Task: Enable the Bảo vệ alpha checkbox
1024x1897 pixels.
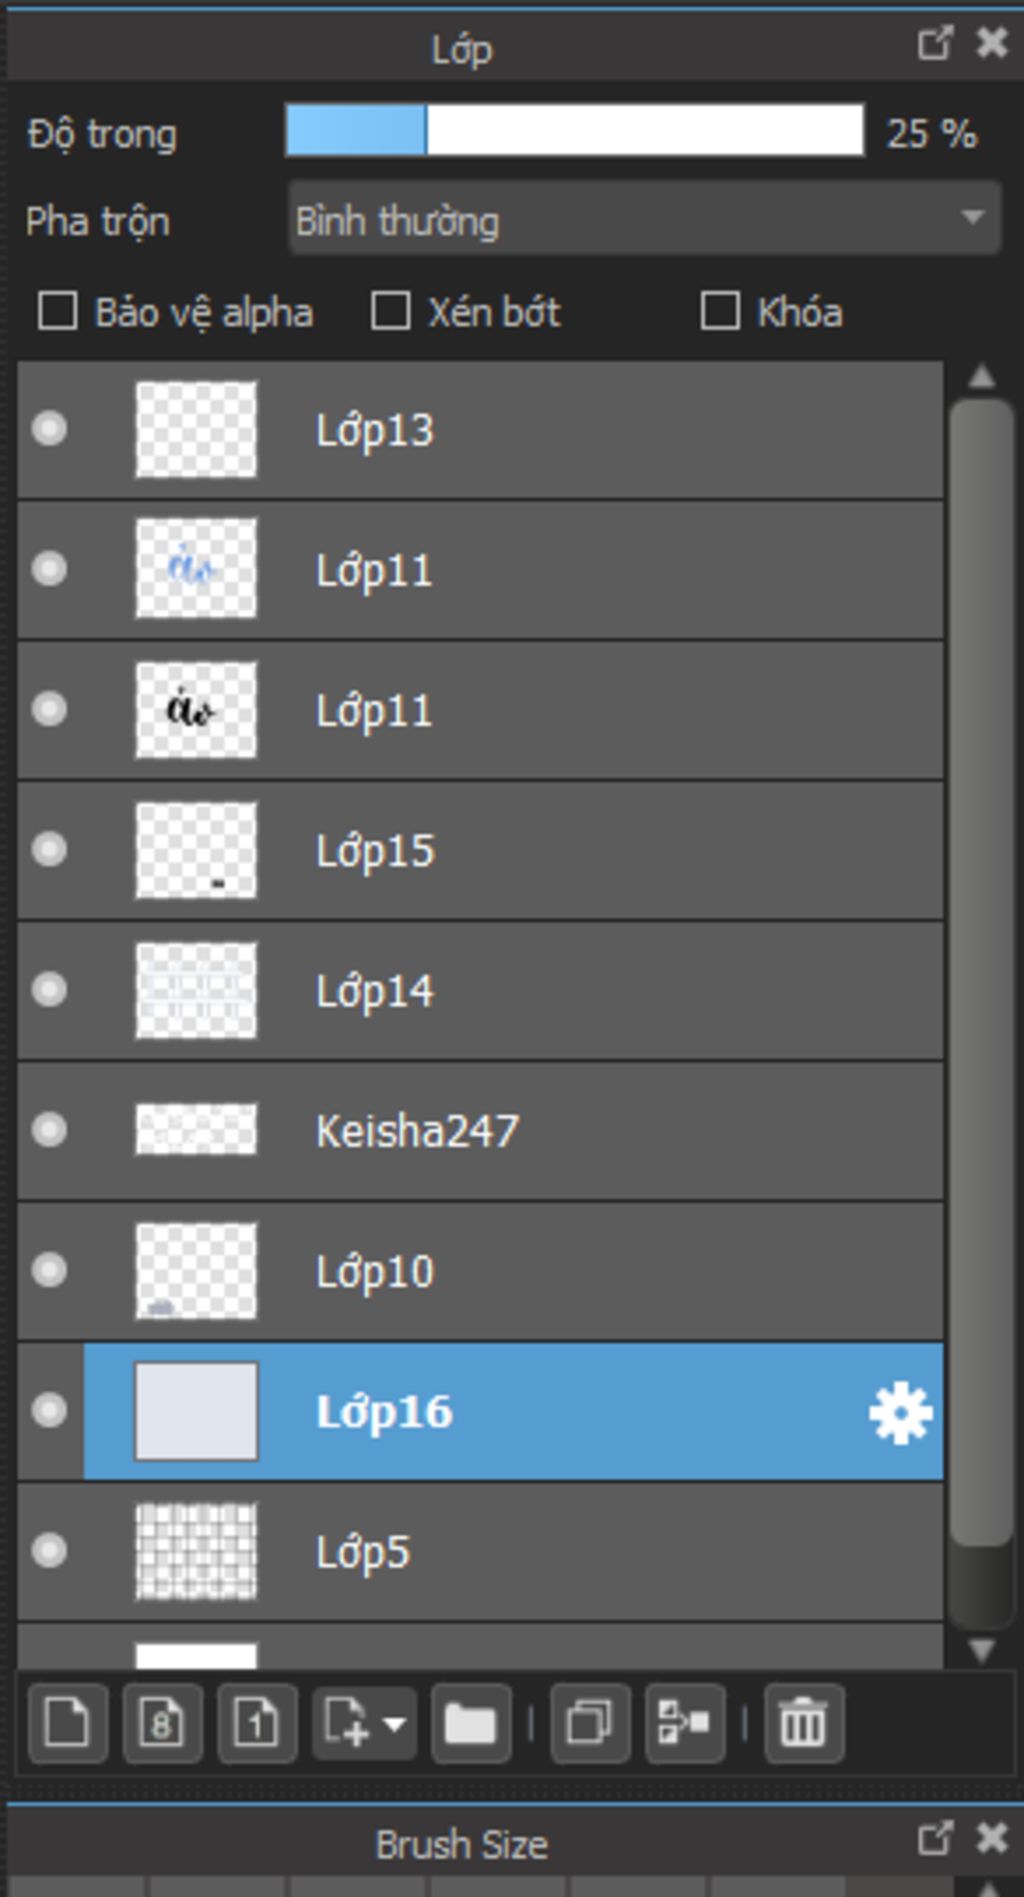Action: (58, 311)
